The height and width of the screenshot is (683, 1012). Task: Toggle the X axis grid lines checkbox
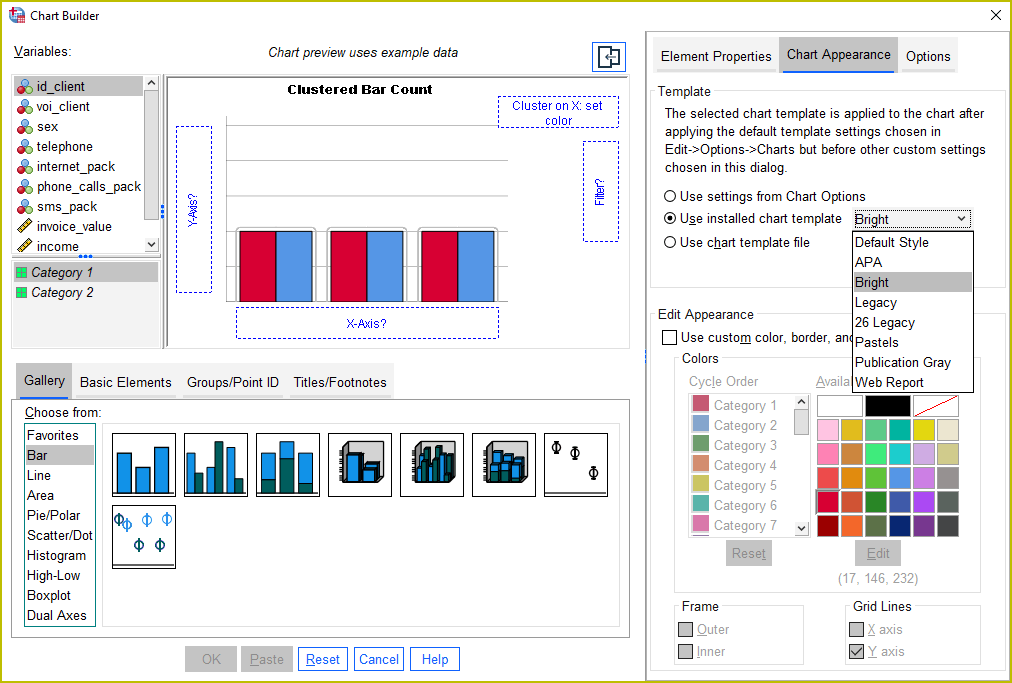856,629
